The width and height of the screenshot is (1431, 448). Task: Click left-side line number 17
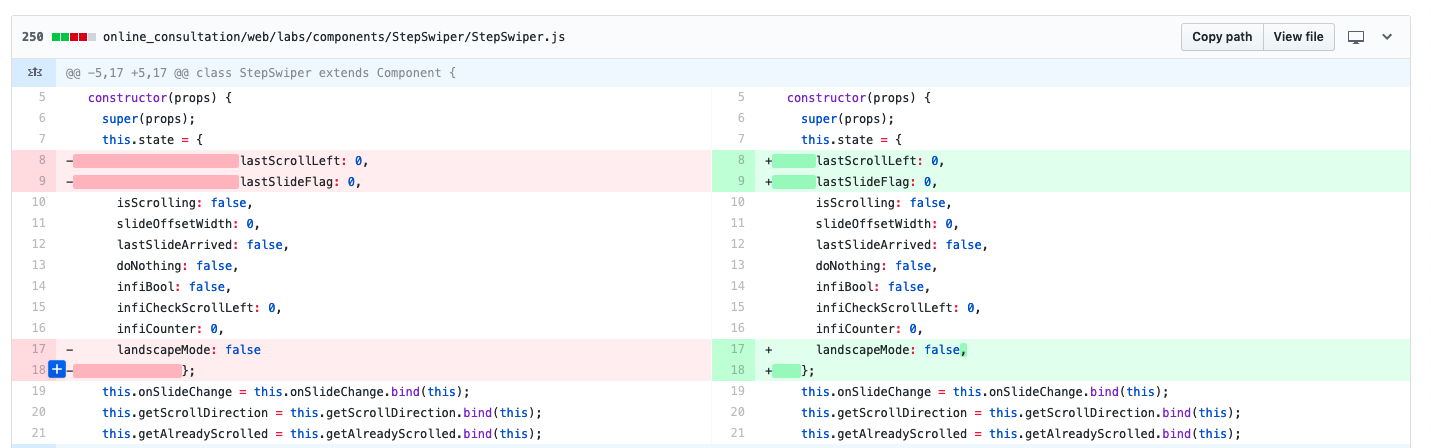[x=35, y=350]
